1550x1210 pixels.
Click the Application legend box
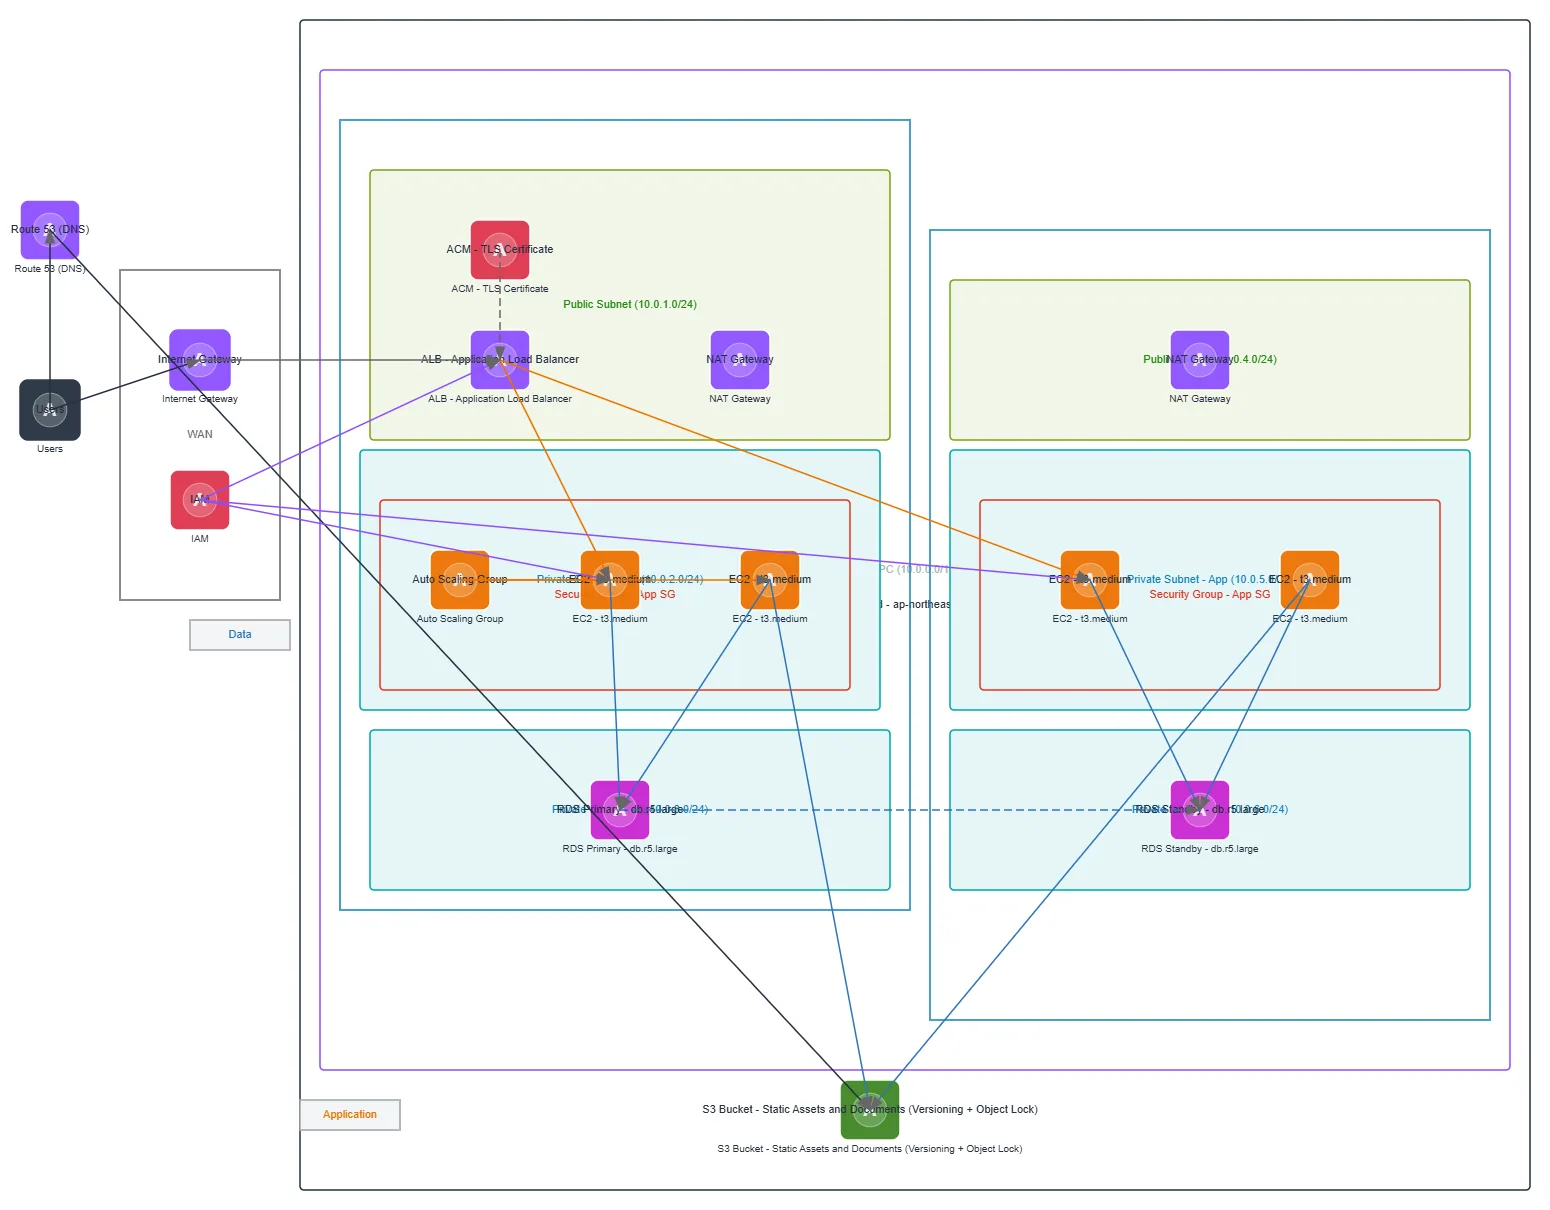[x=350, y=1115]
